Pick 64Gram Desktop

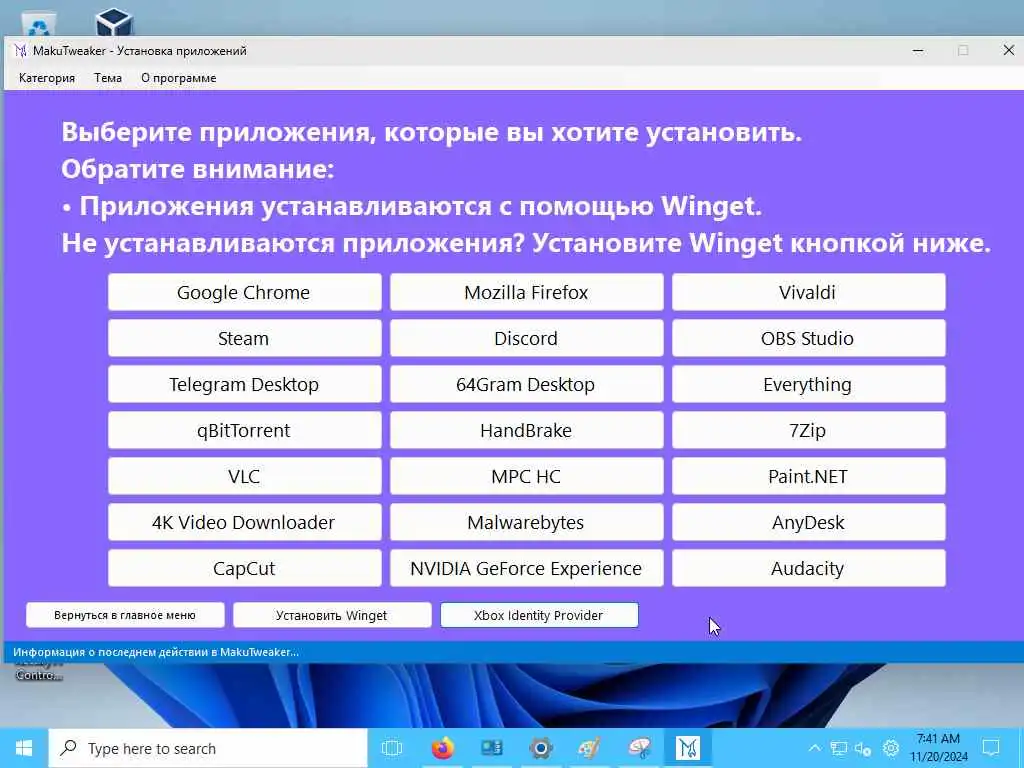pyautogui.click(x=526, y=384)
